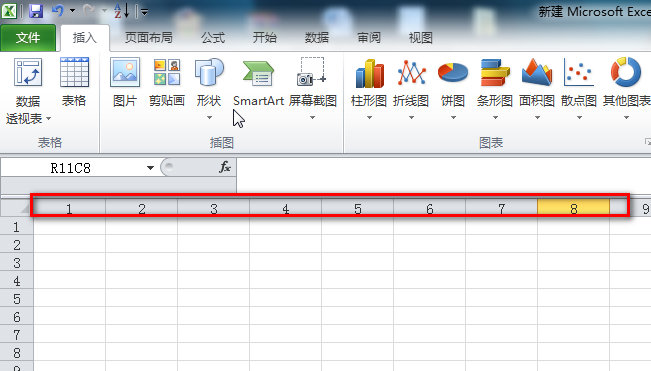Expand the 面积图 dropdown arrow

pyautogui.click(x=537, y=118)
